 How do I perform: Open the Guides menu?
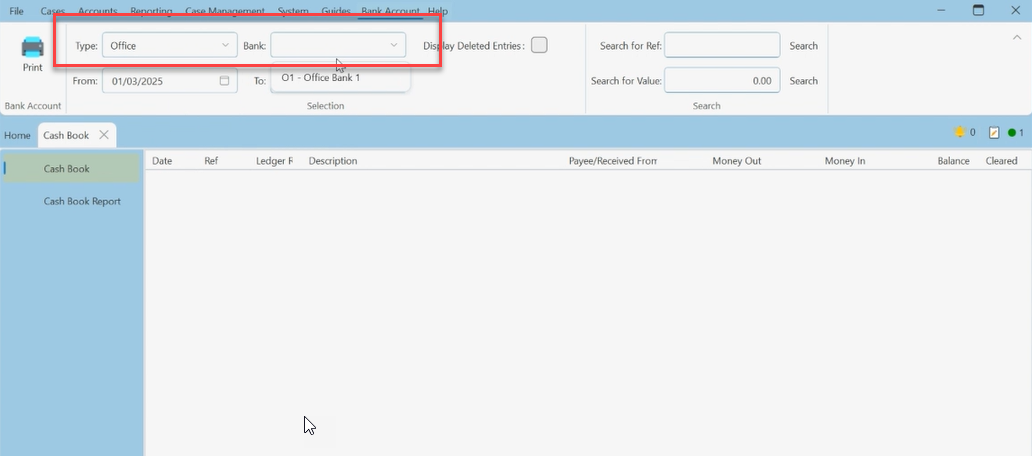[x=336, y=11]
